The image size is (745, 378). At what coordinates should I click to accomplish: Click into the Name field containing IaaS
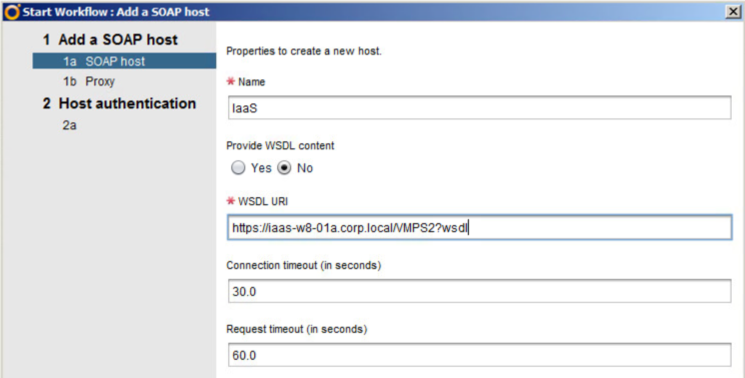(x=479, y=108)
